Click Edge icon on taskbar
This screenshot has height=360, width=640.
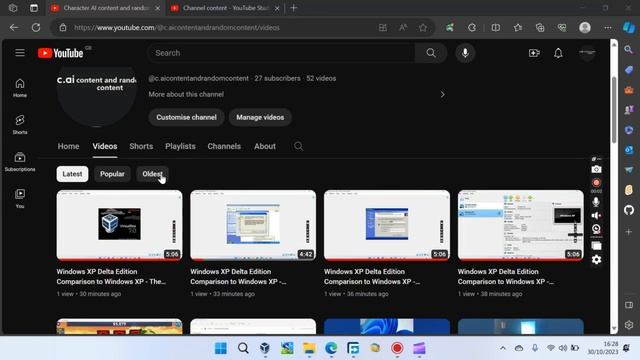[331, 348]
